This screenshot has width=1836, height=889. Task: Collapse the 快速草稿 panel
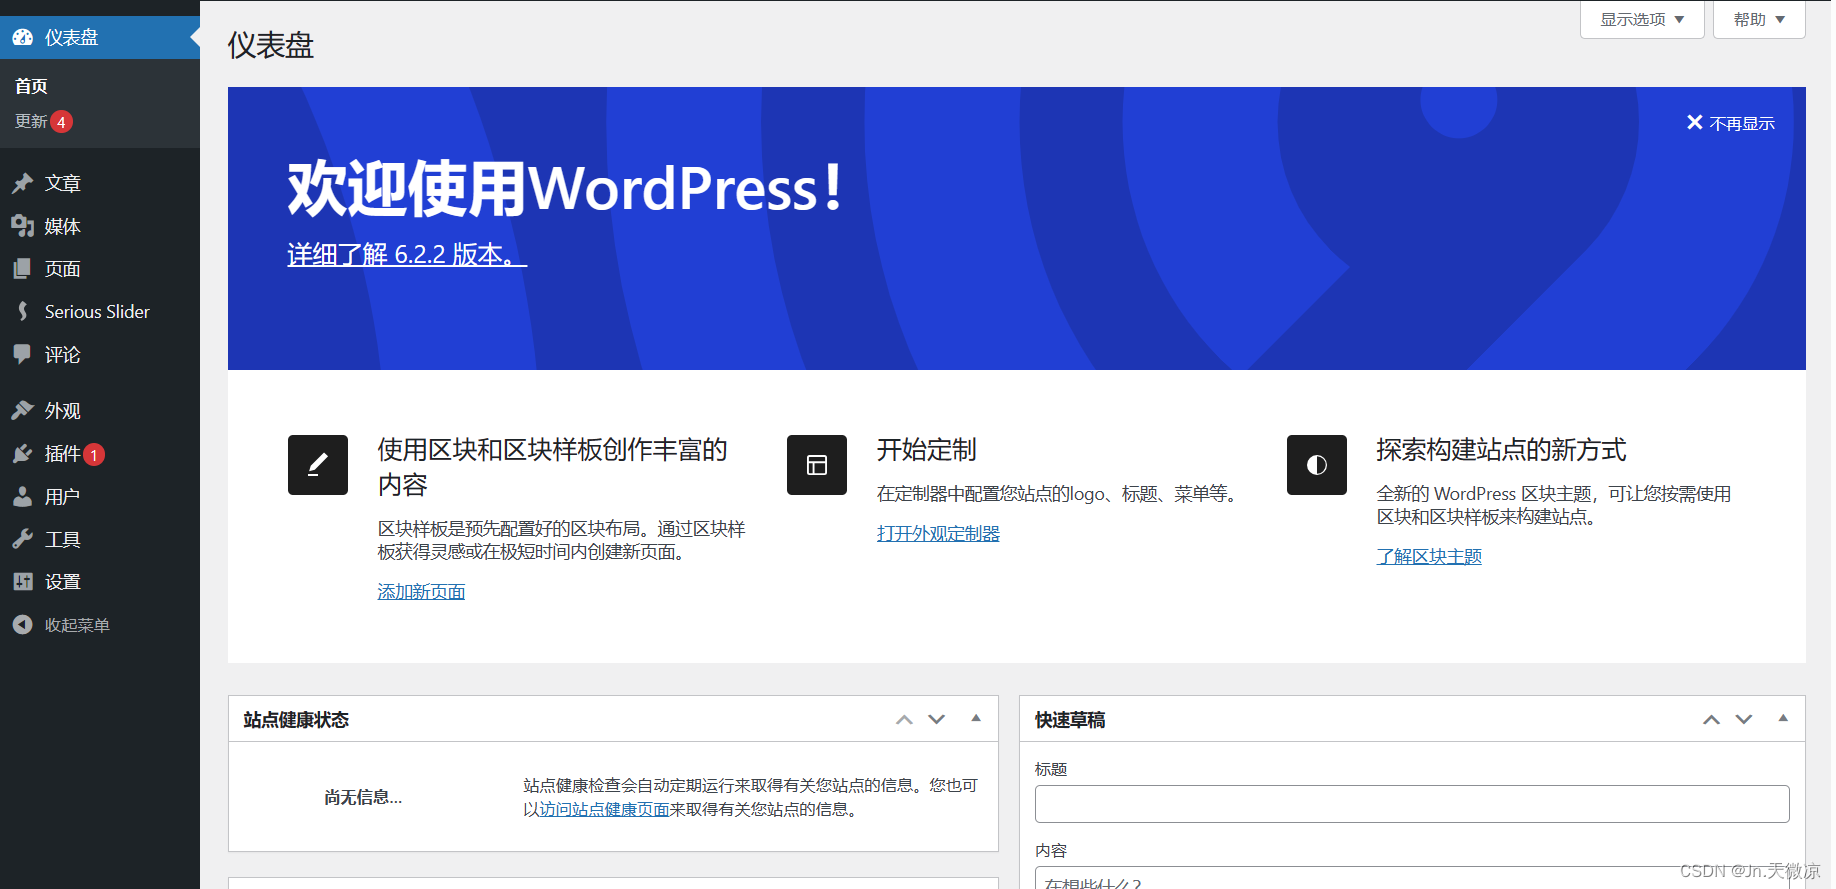(1783, 719)
